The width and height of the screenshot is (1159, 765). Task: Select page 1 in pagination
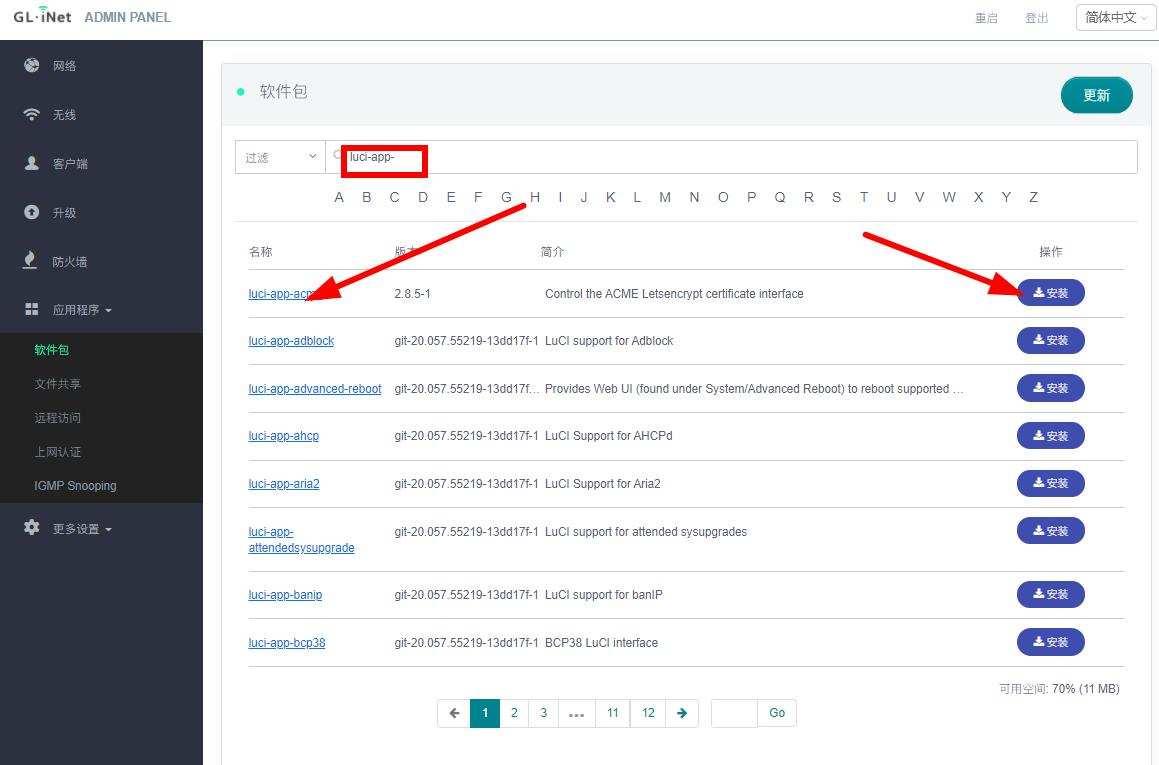485,713
